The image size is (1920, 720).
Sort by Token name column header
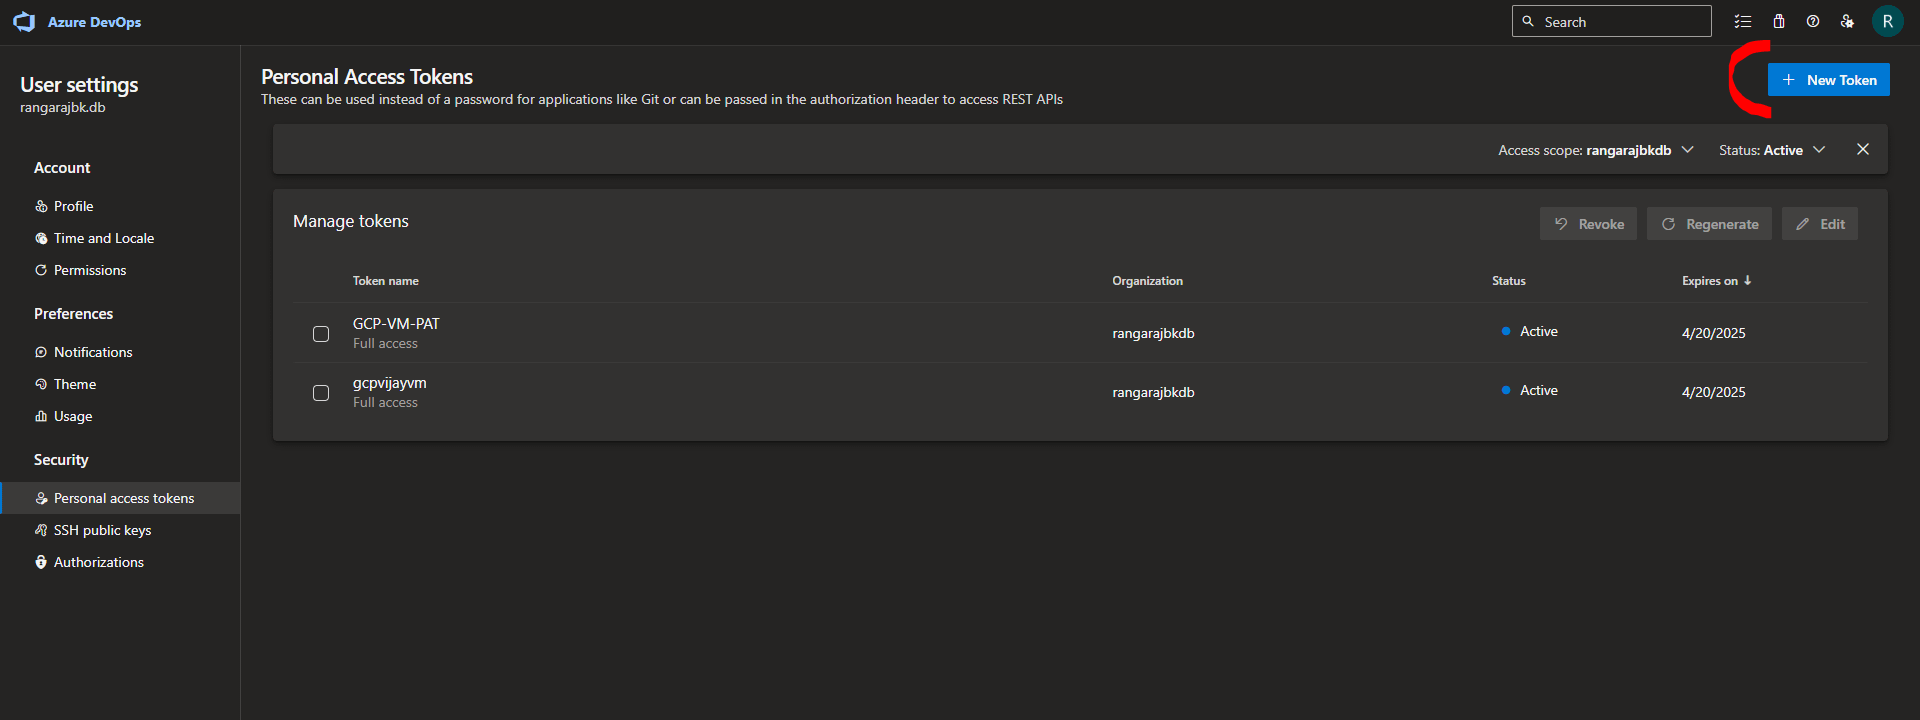386,281
